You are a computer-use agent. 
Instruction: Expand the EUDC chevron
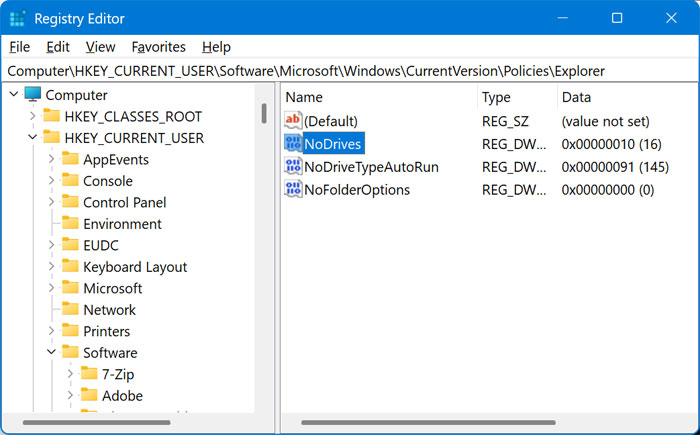[x=51, y=245]
